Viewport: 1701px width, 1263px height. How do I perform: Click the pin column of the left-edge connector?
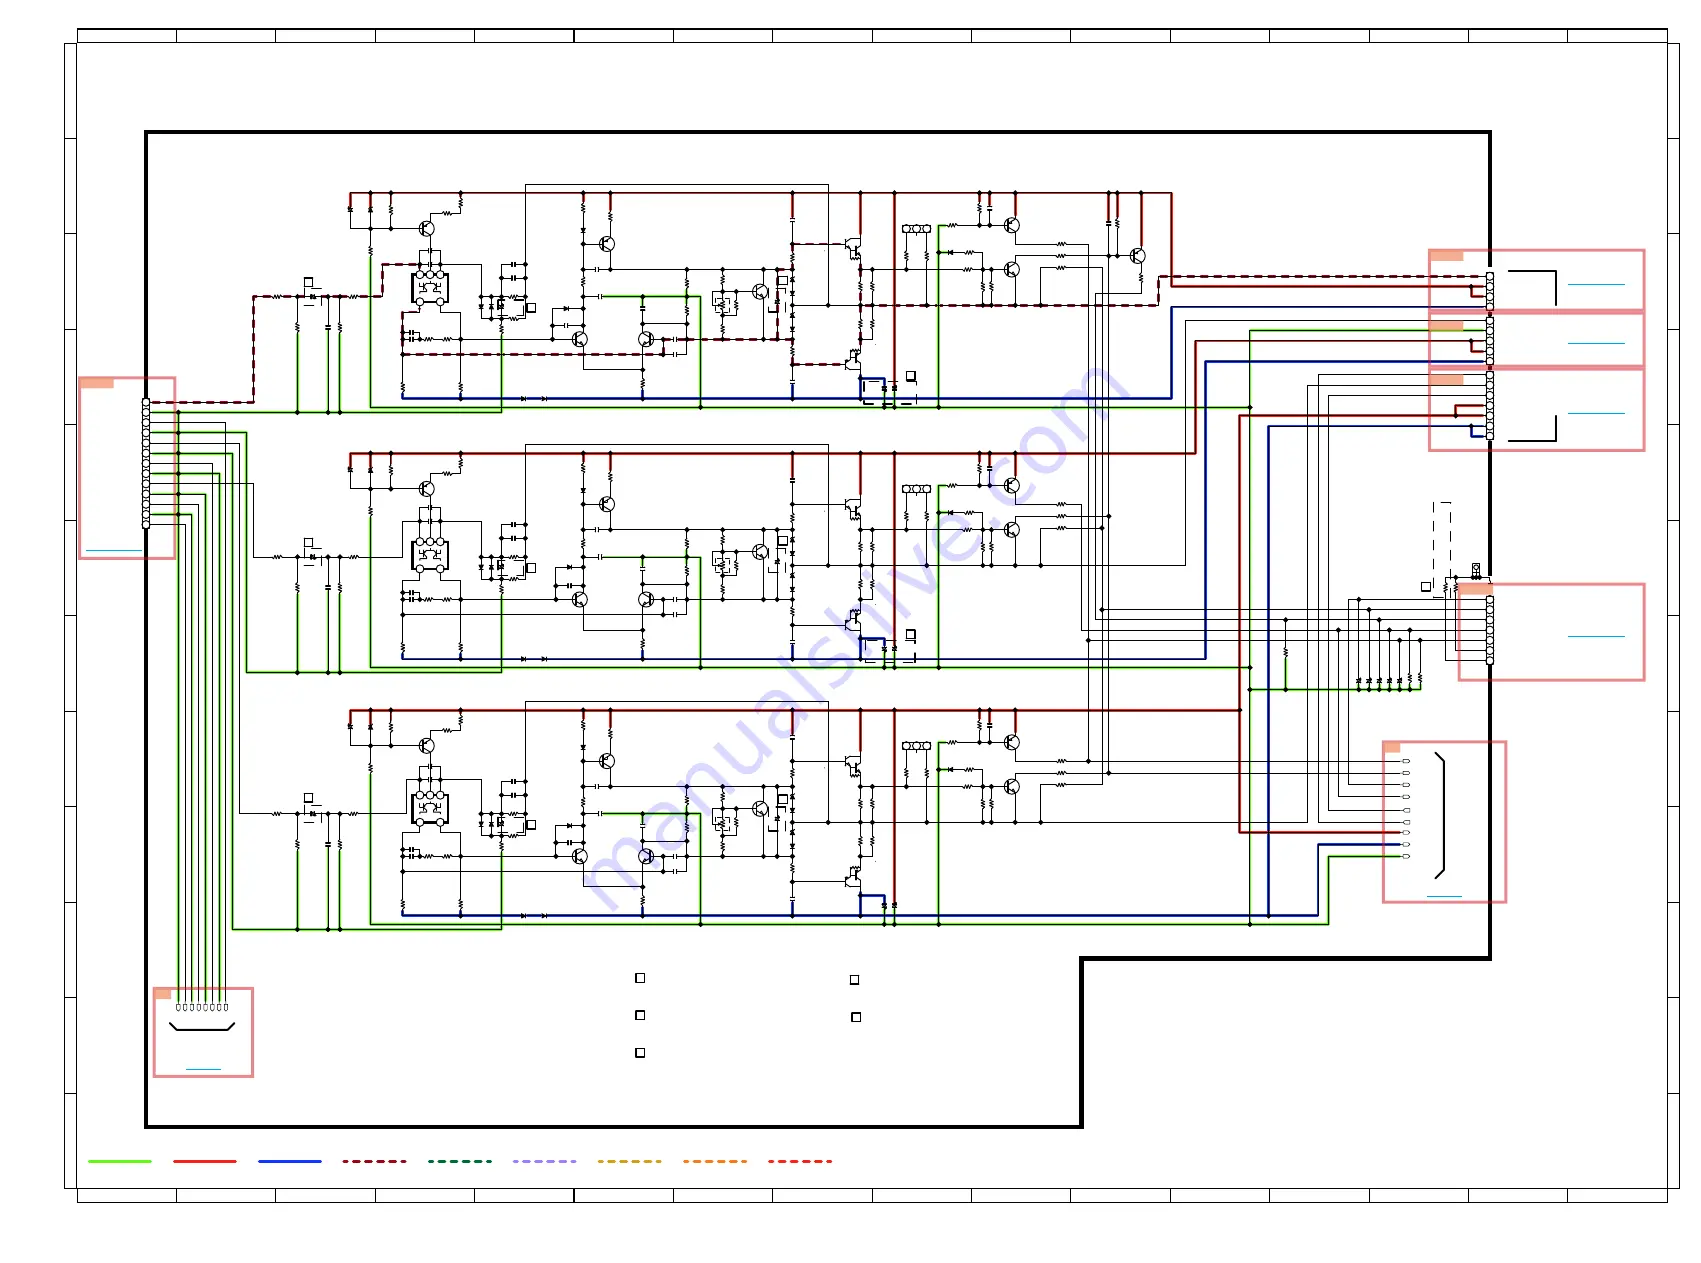coord(146,463)
